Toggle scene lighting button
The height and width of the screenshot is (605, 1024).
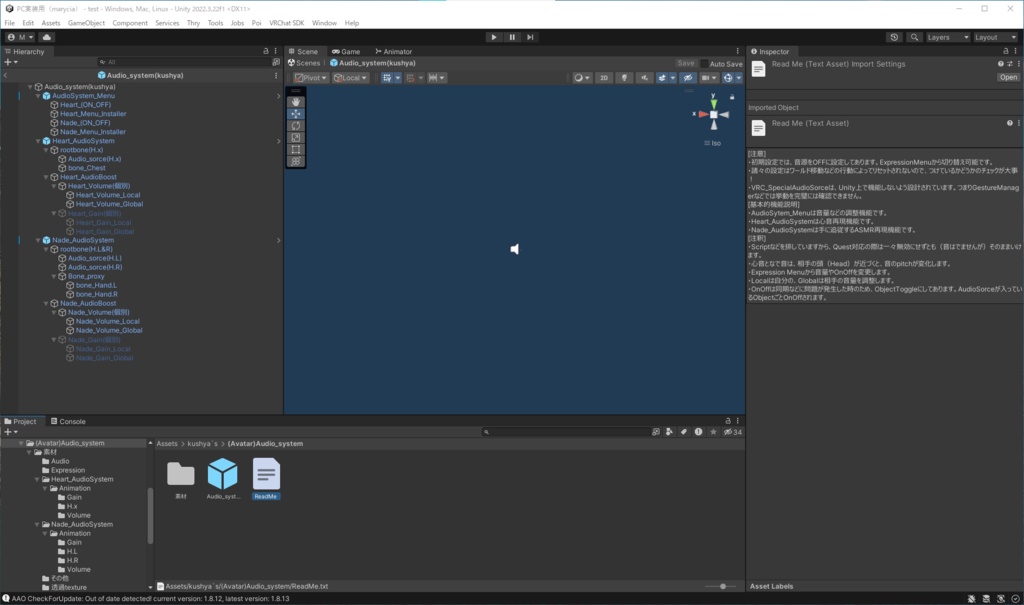pos(624,78)
